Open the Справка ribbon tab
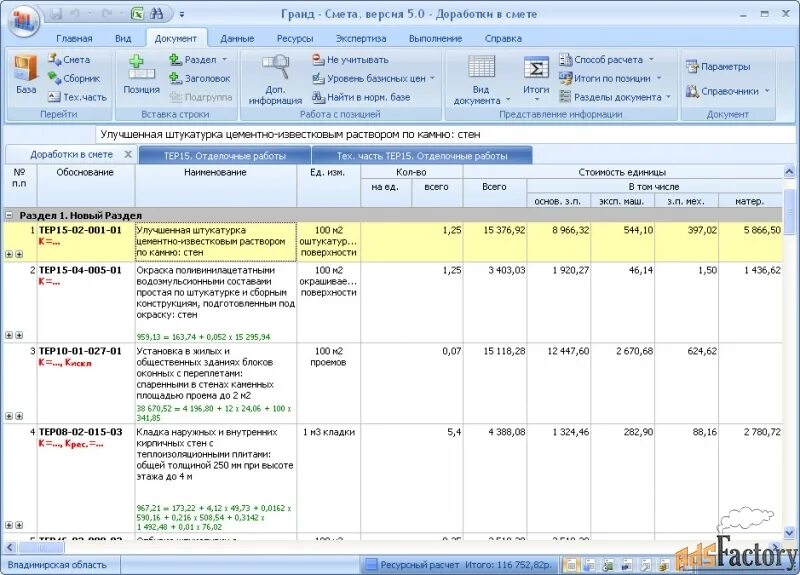 click(x=503, y=39)
